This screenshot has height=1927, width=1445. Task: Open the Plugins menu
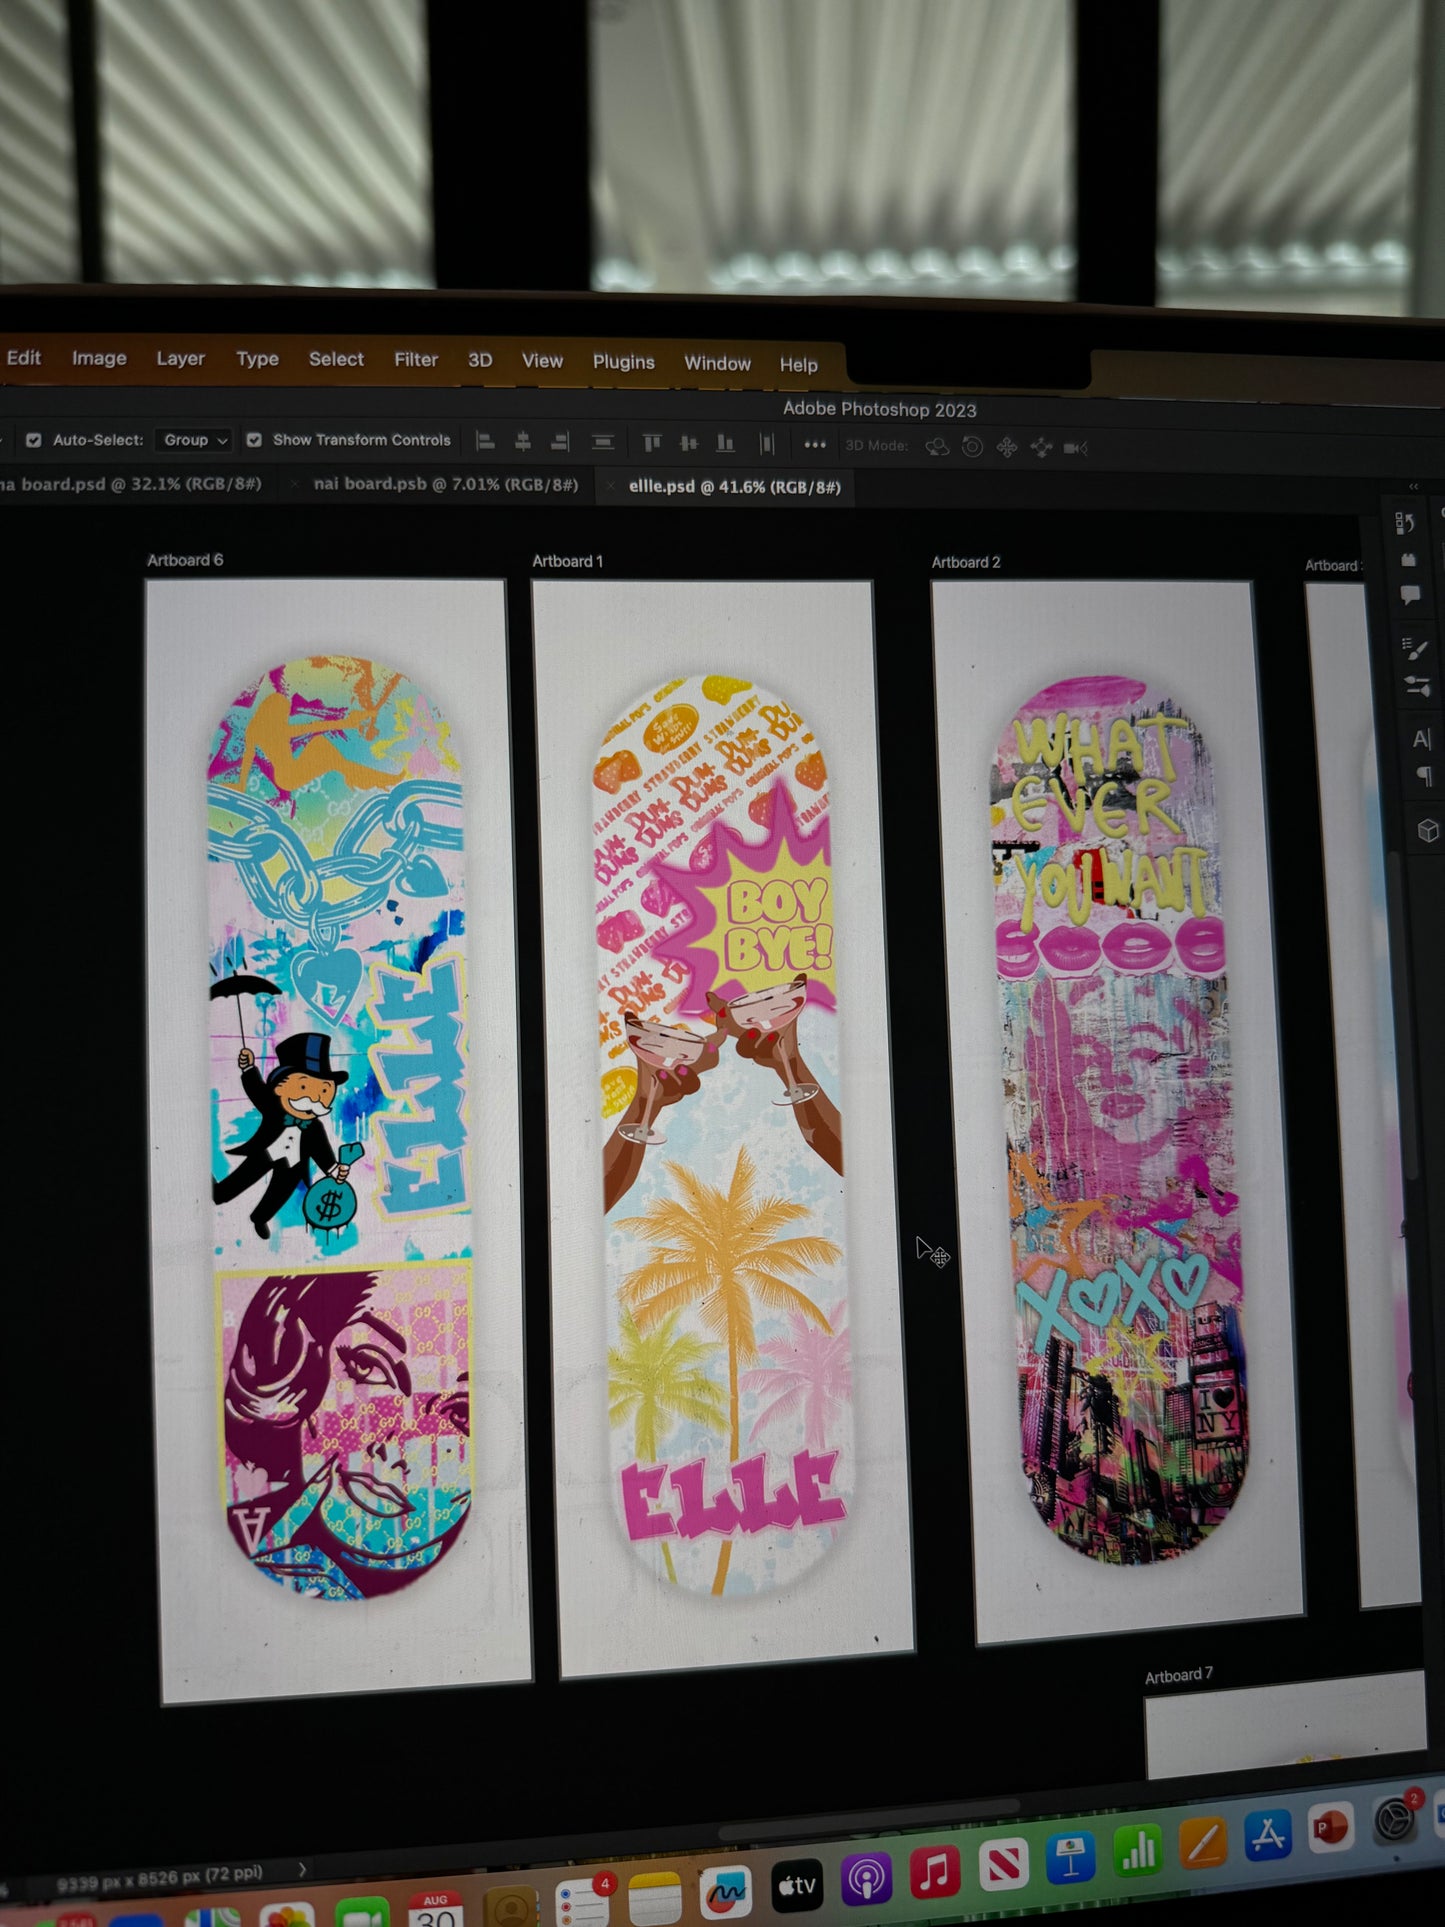tap(623, 362)
